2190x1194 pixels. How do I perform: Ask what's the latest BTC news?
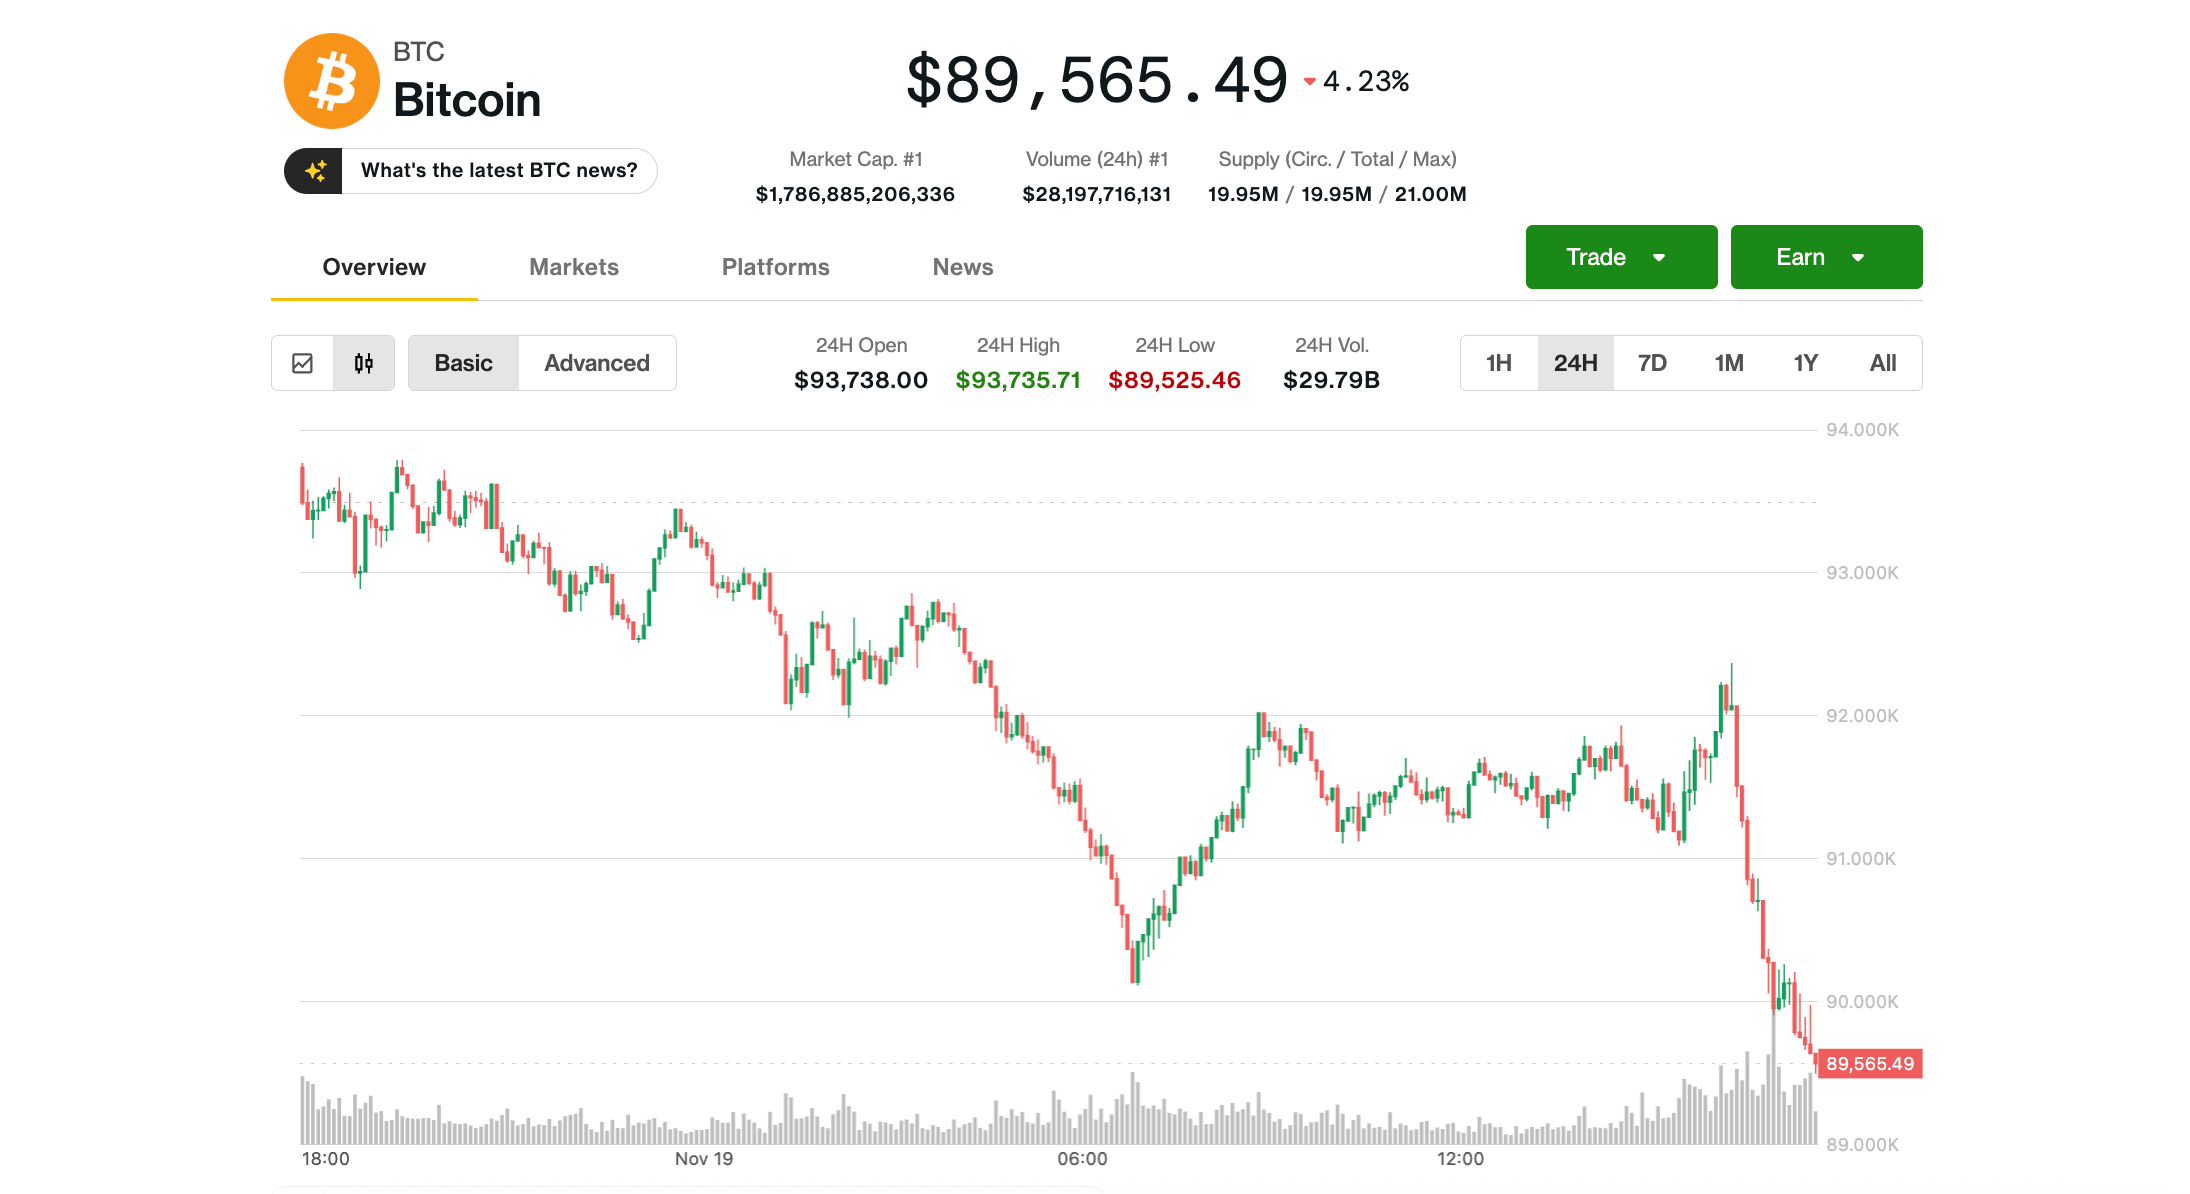tap(498, 170)
